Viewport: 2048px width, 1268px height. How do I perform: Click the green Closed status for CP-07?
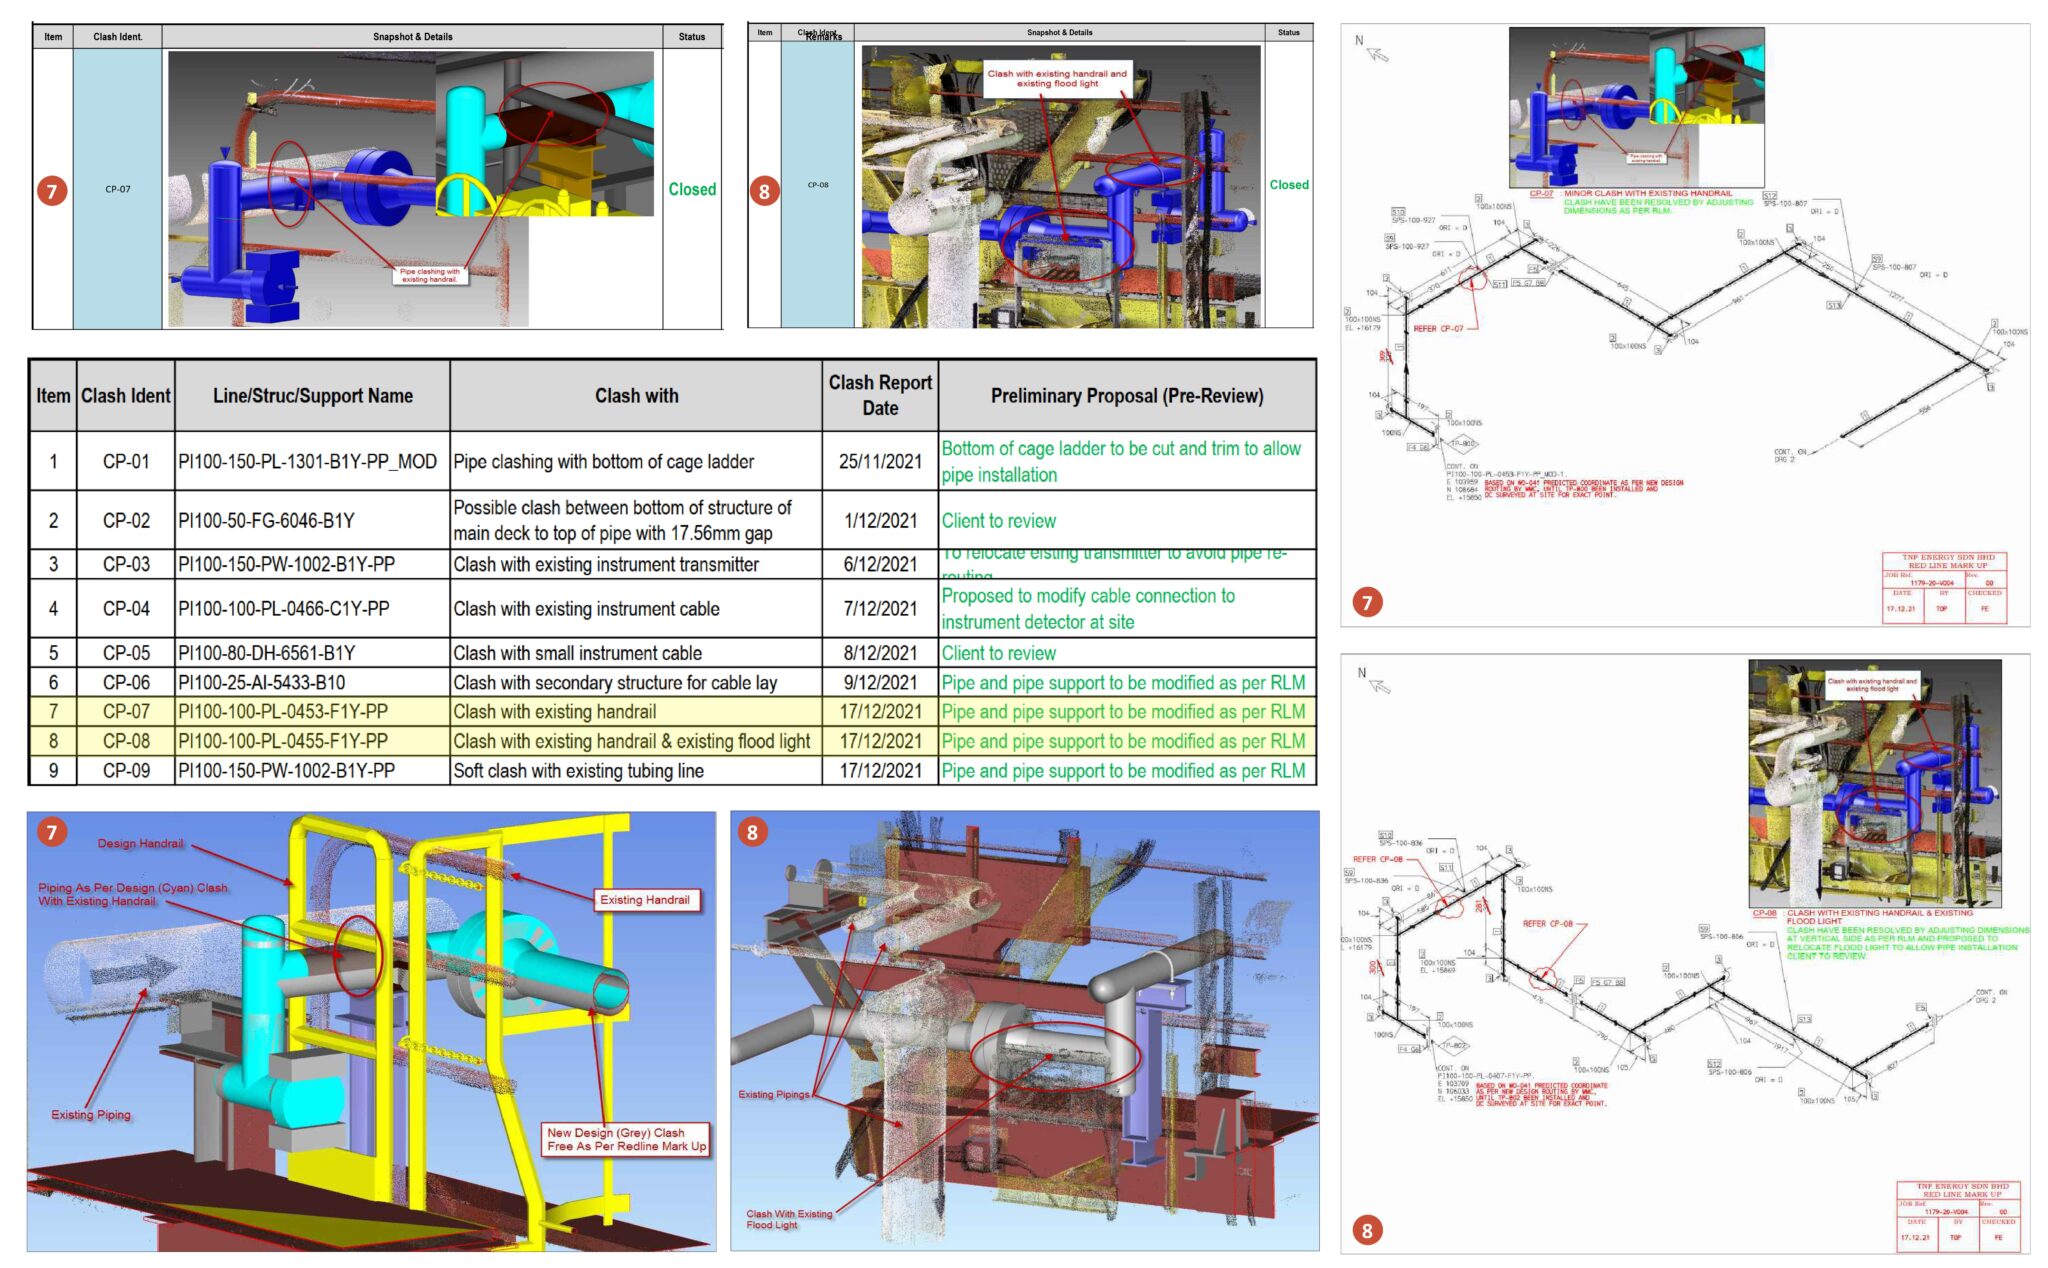pos(692,186)
